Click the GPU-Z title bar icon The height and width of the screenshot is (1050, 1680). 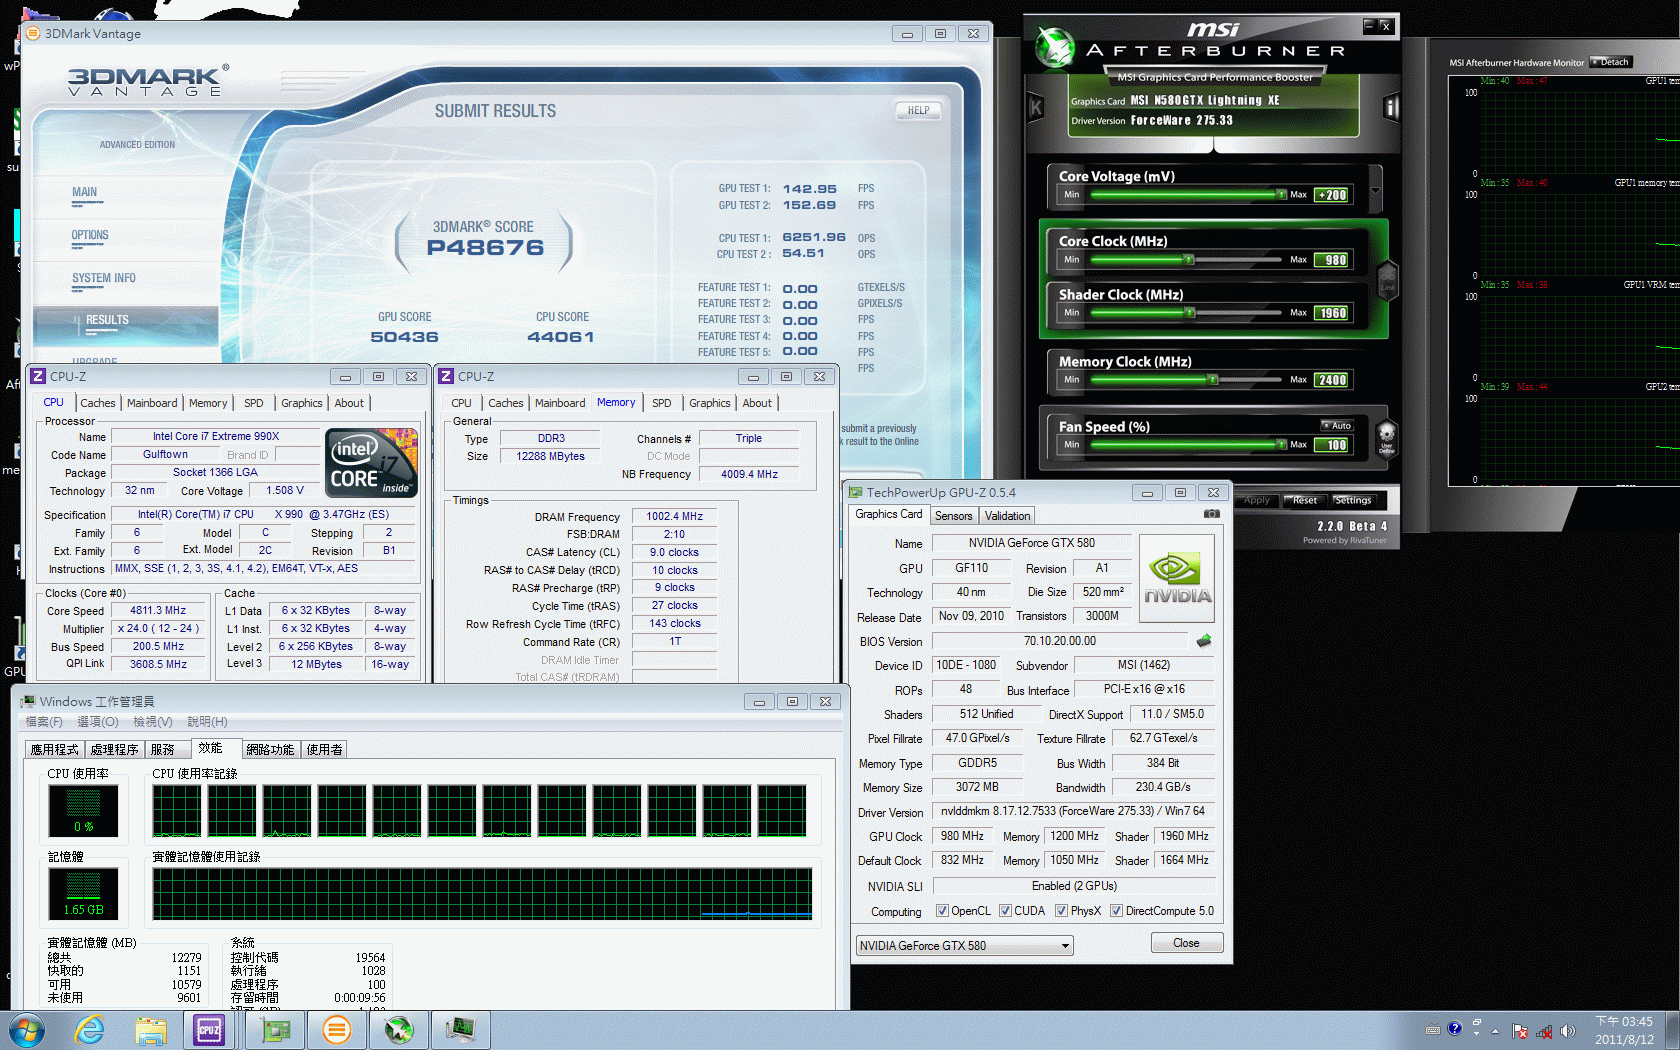coord(856,492)
